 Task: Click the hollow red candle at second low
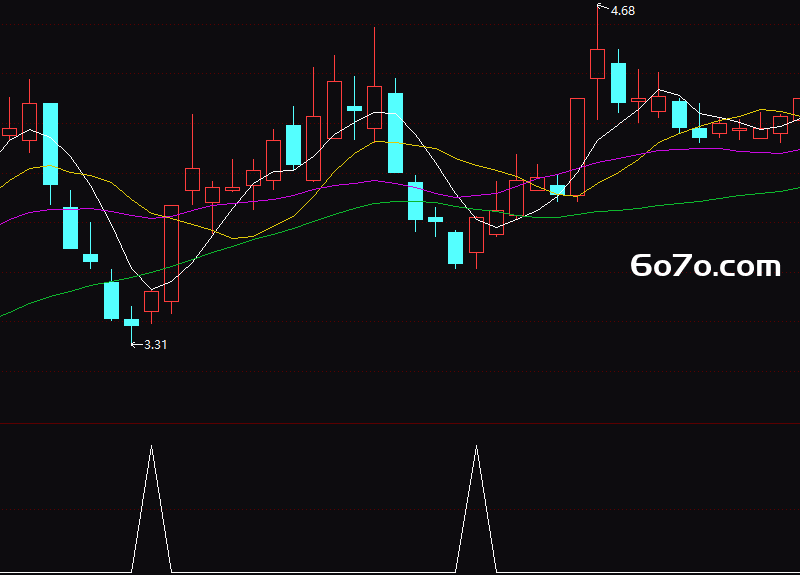click(x=477, y=235)
